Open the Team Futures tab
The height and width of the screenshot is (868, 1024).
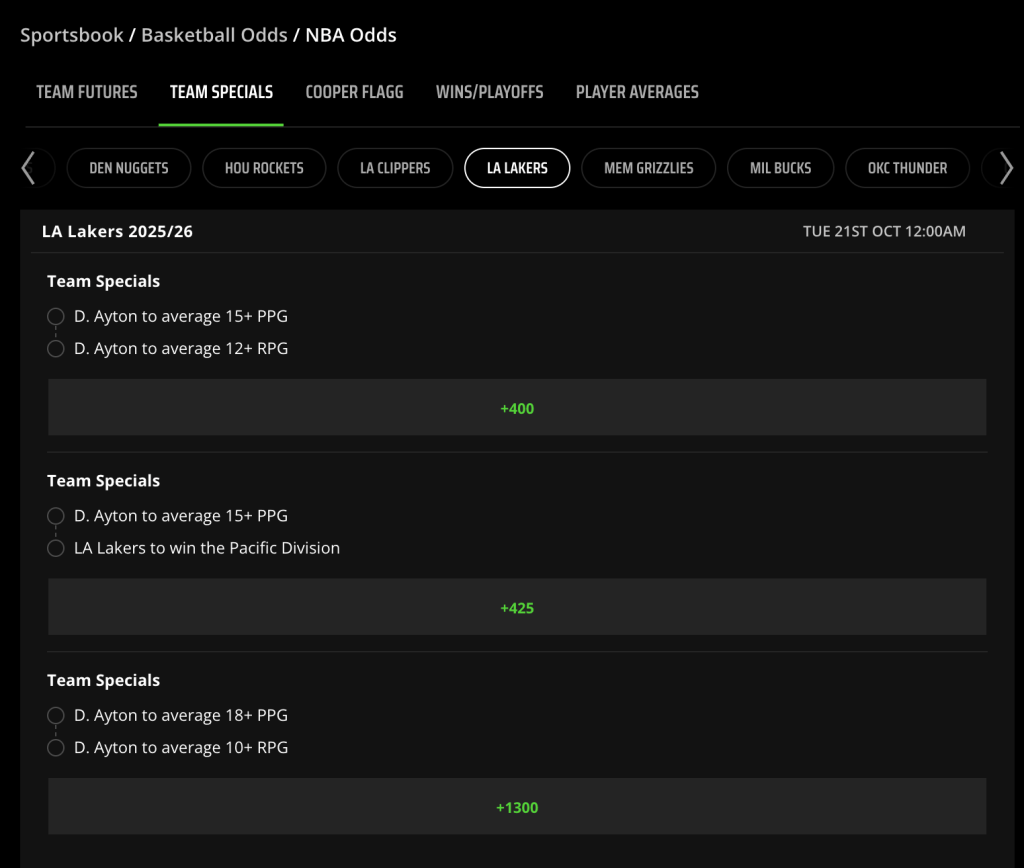click(x=87, y=92)
